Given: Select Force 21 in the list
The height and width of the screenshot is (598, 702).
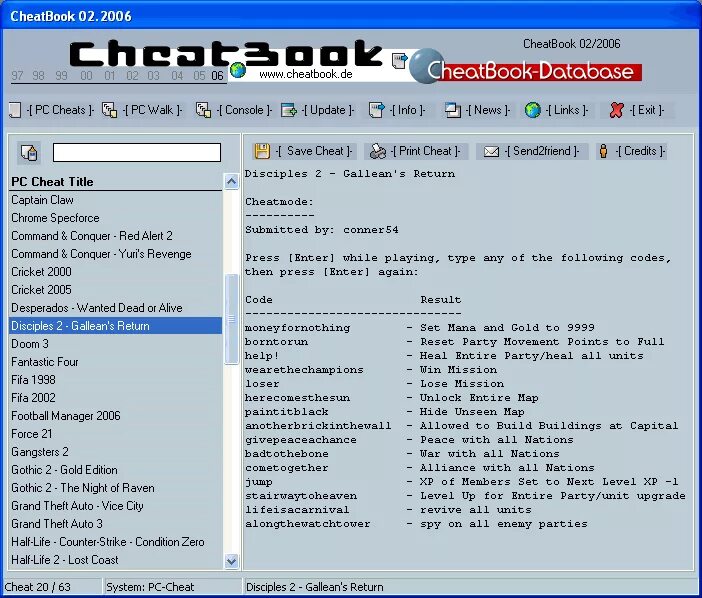Looking at the screenshot, I should tap(116, 434).
